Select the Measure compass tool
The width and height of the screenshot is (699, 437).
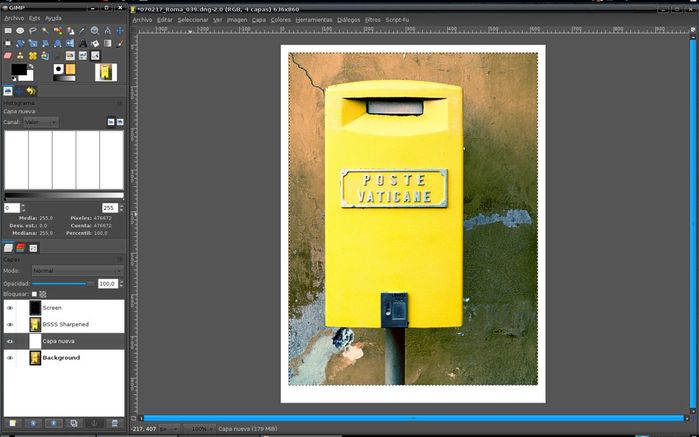[107, 31]
